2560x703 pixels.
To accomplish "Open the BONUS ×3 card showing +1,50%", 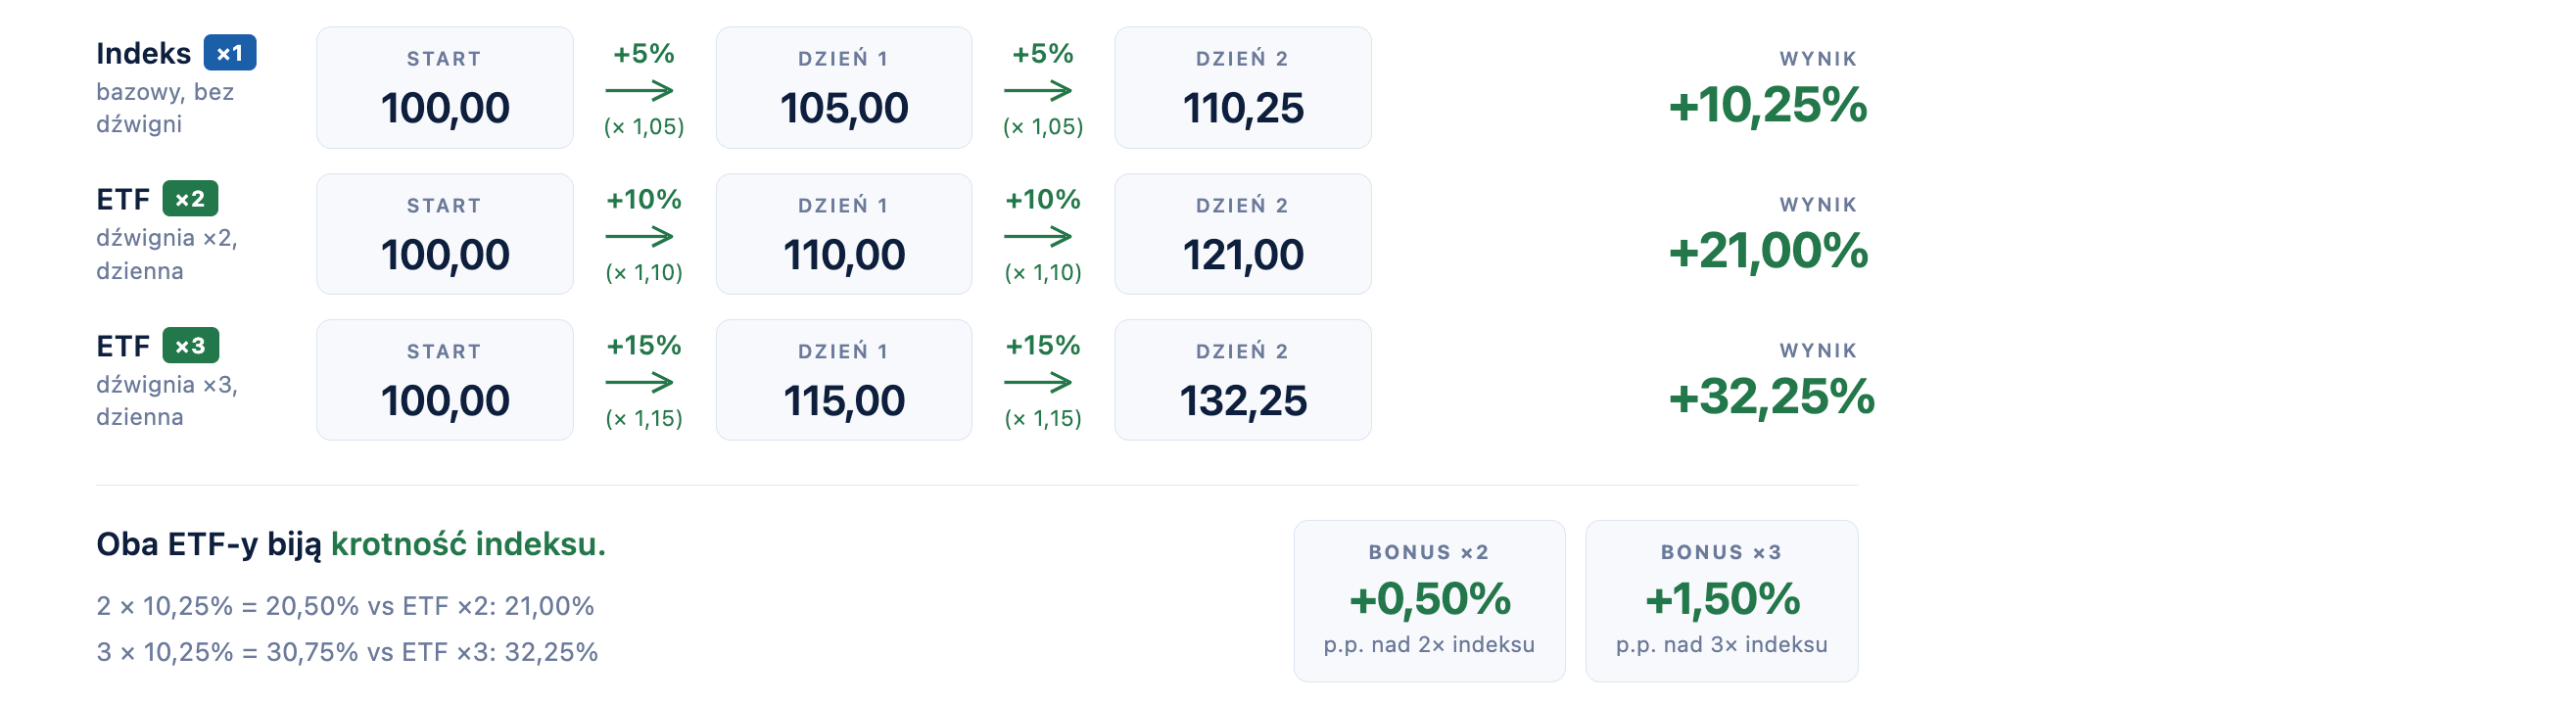I will tap(1721, 600).
